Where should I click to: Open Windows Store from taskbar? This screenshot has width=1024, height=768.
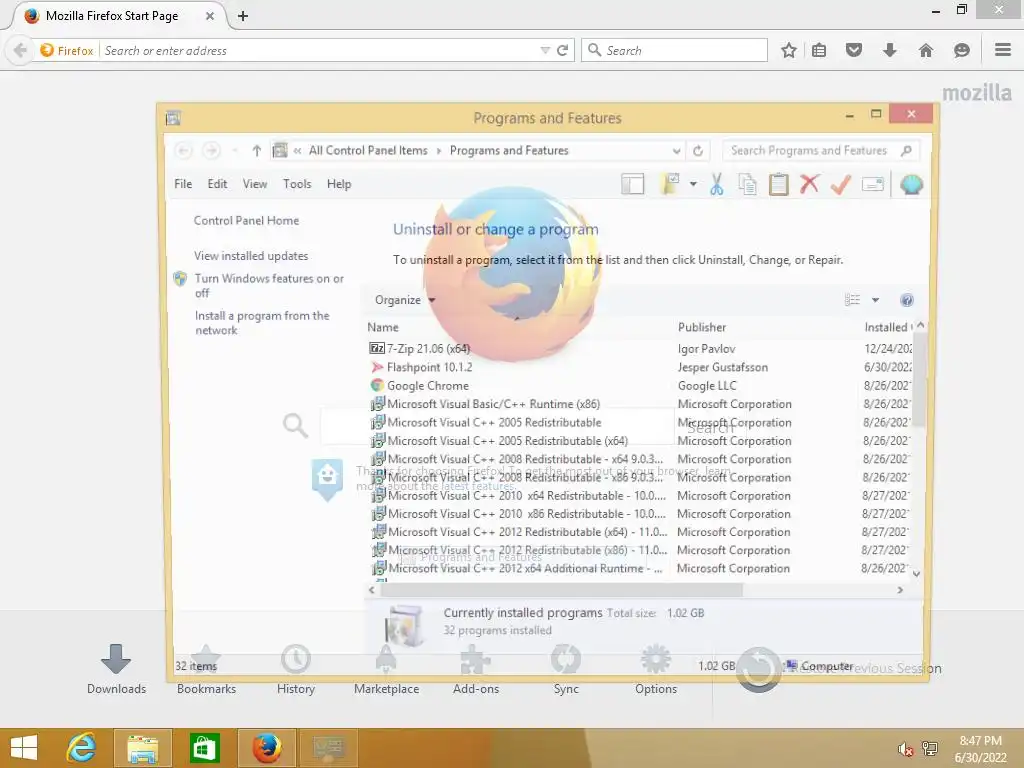[x=204, y=748]
